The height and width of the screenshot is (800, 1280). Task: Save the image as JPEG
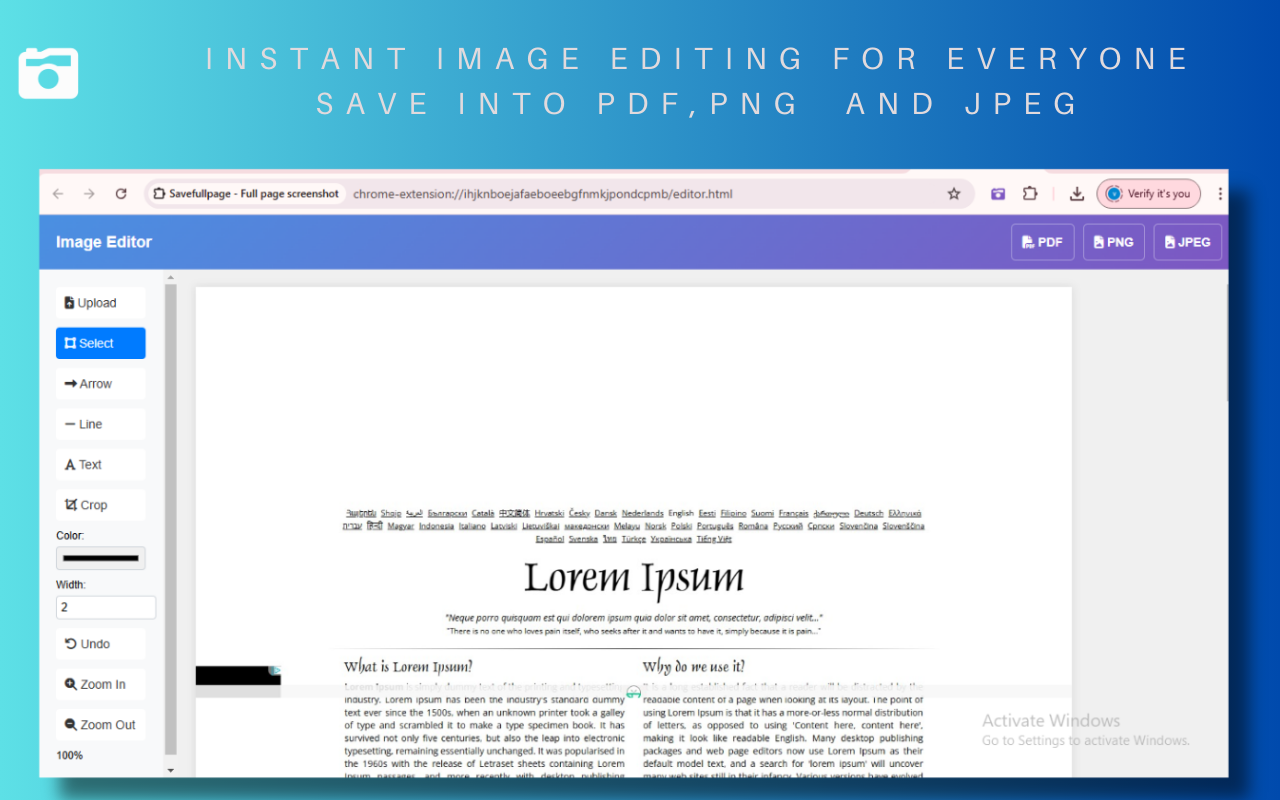[x=1187, y=241]
